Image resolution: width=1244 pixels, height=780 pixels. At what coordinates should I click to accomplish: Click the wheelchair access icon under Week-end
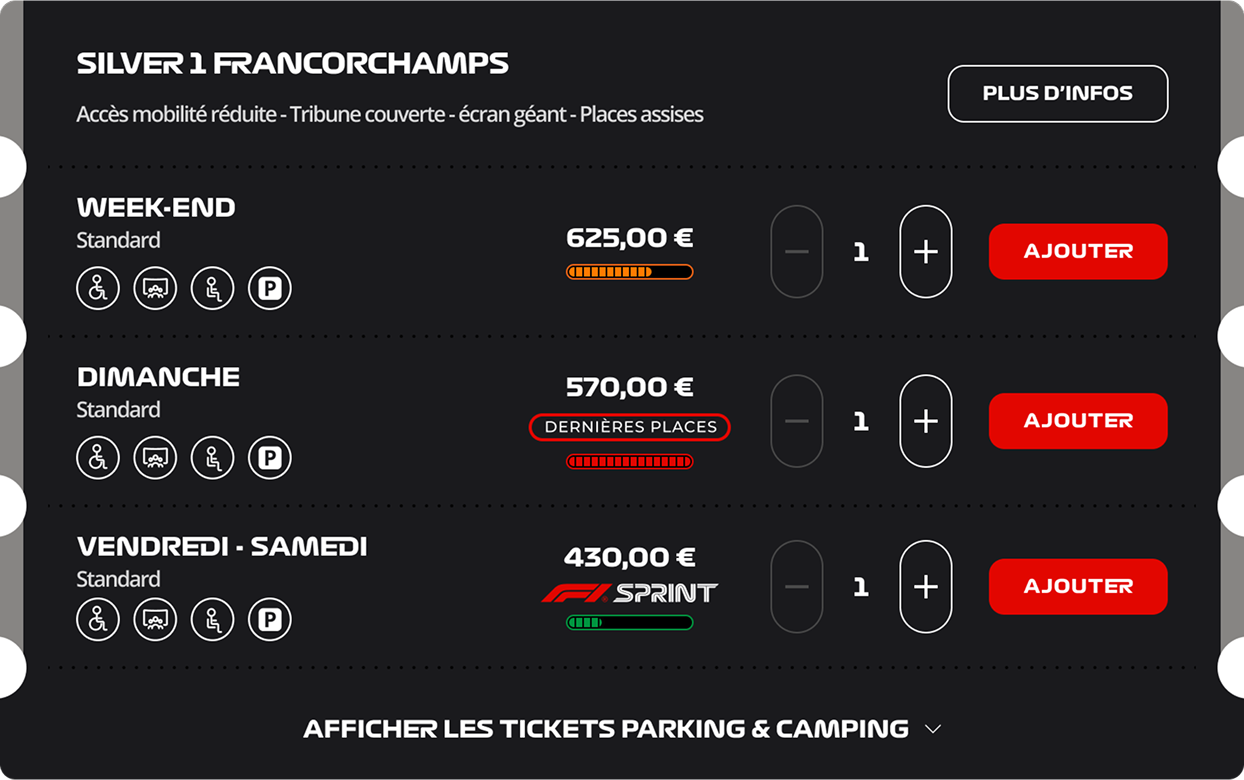click(98, 289)
